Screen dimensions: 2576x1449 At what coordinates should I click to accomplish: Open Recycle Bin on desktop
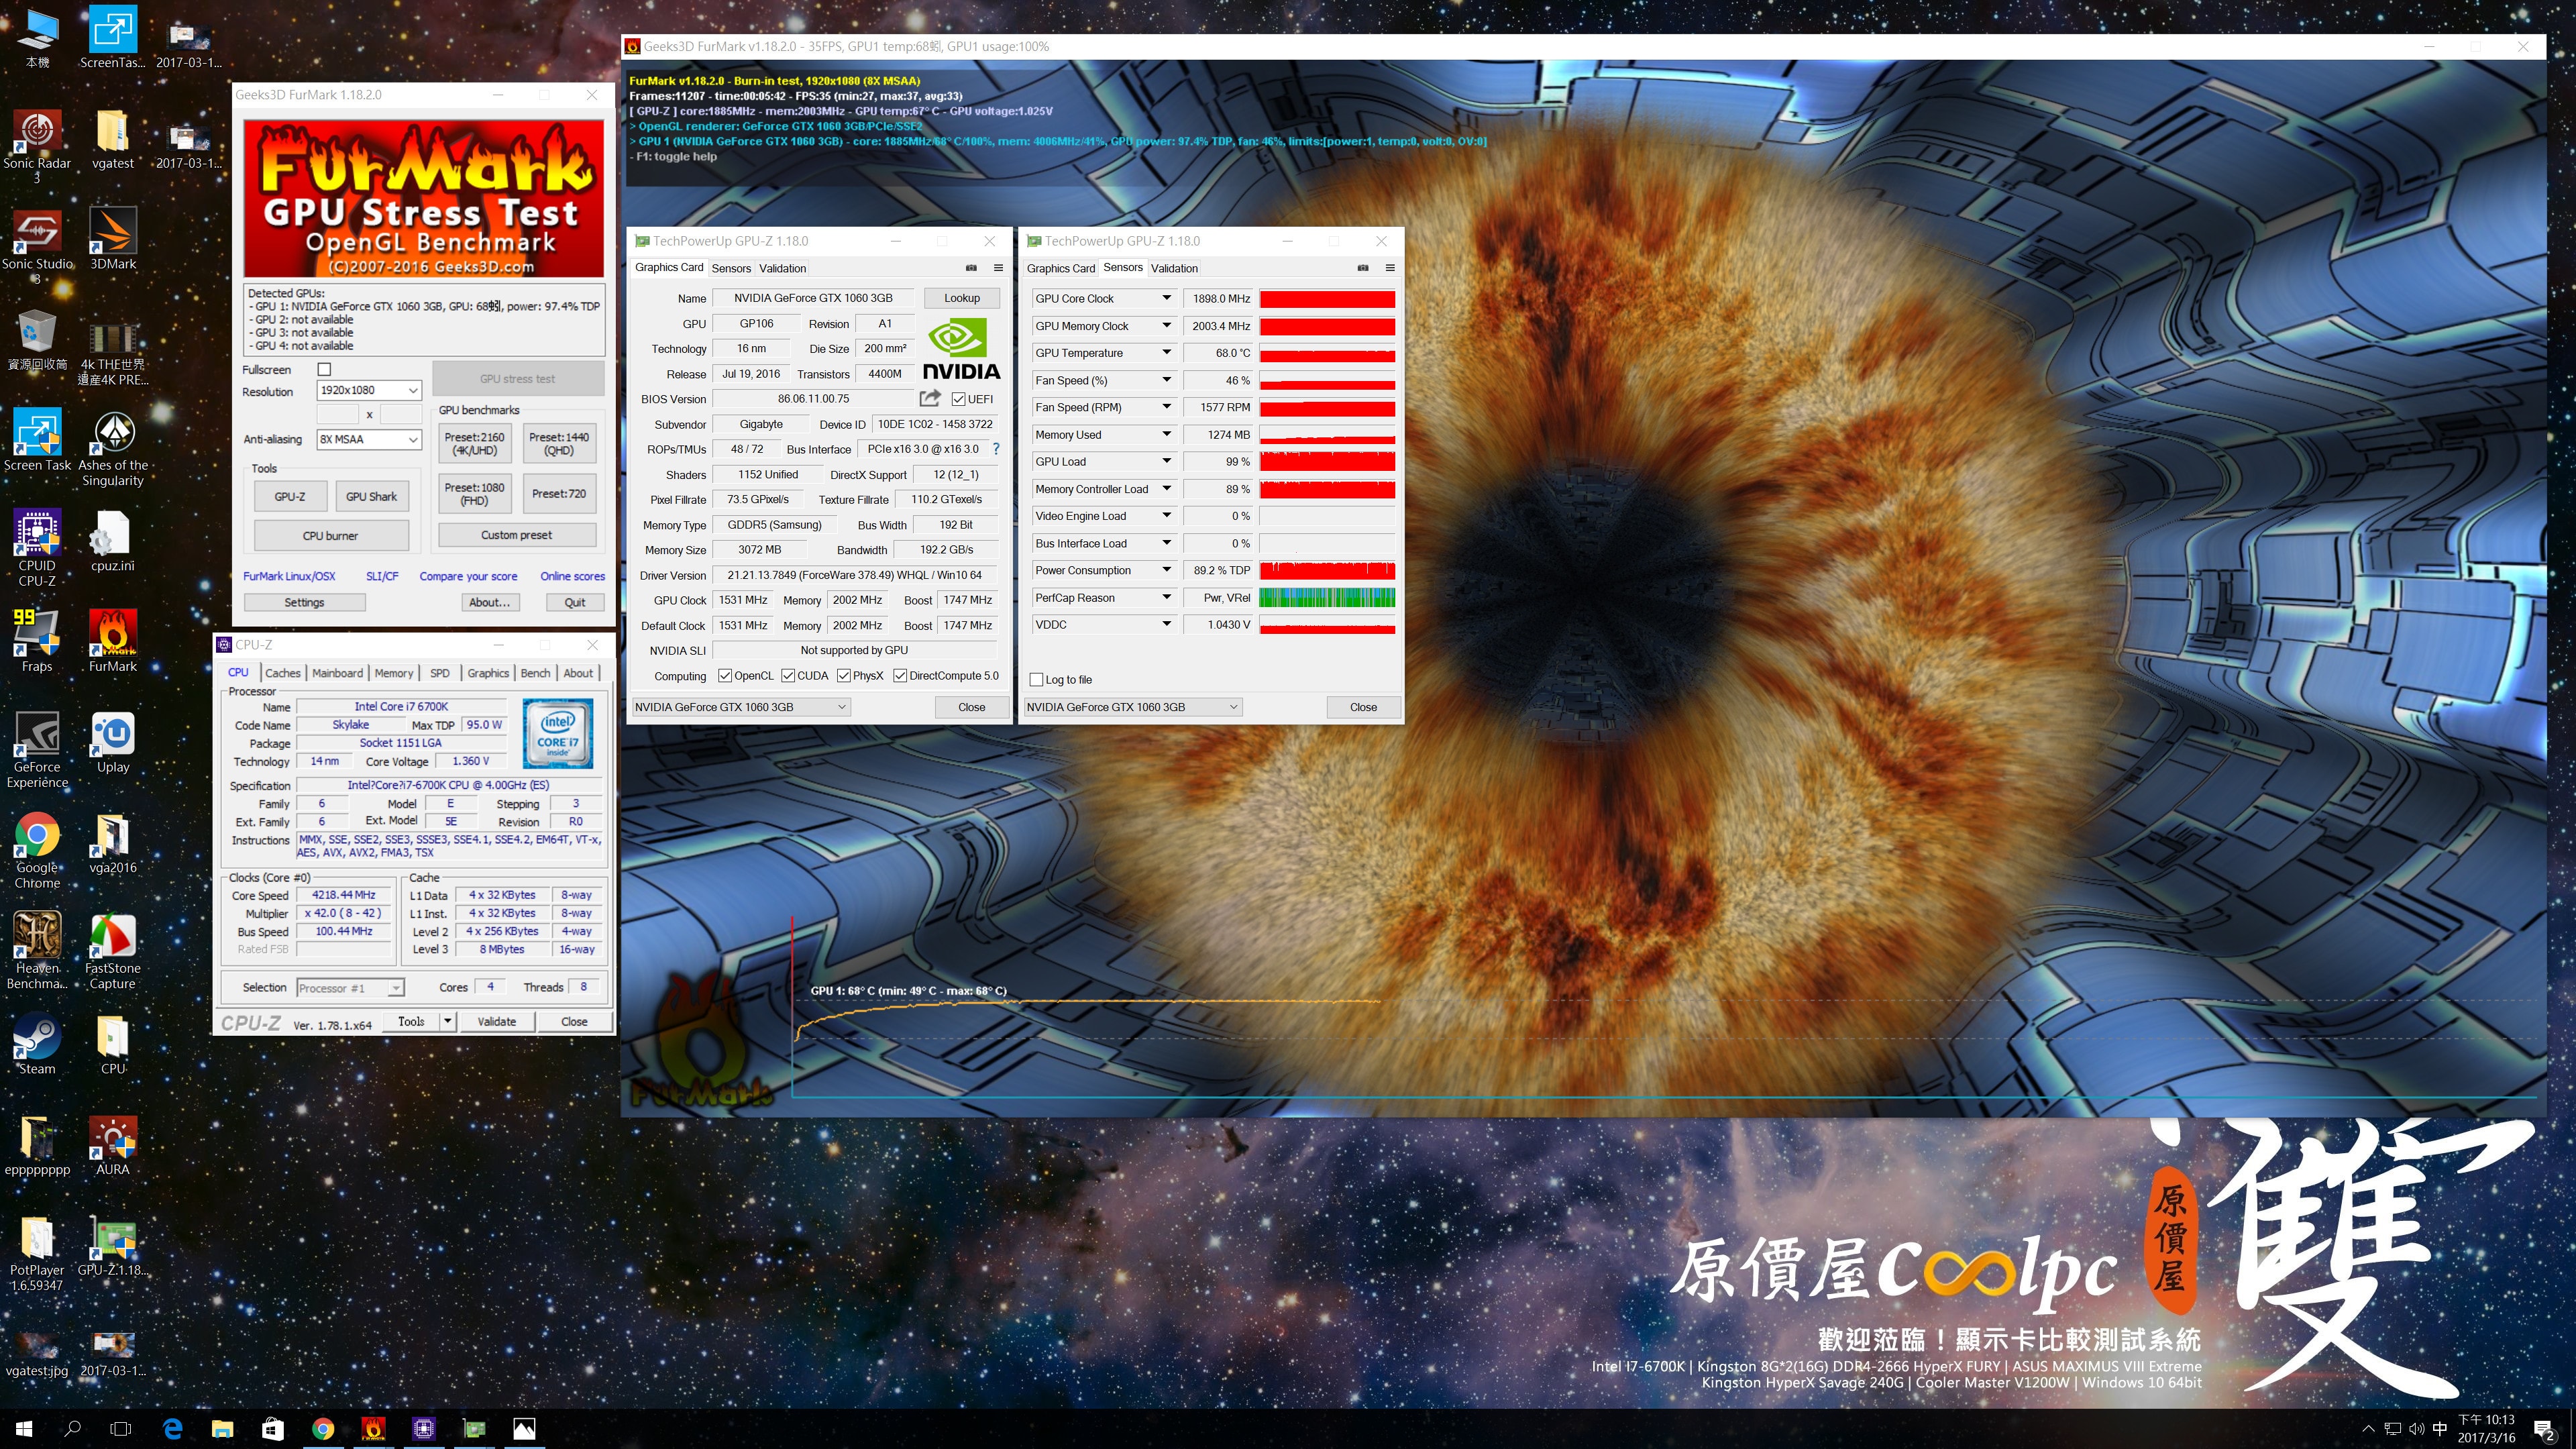[x=37, y=339]
